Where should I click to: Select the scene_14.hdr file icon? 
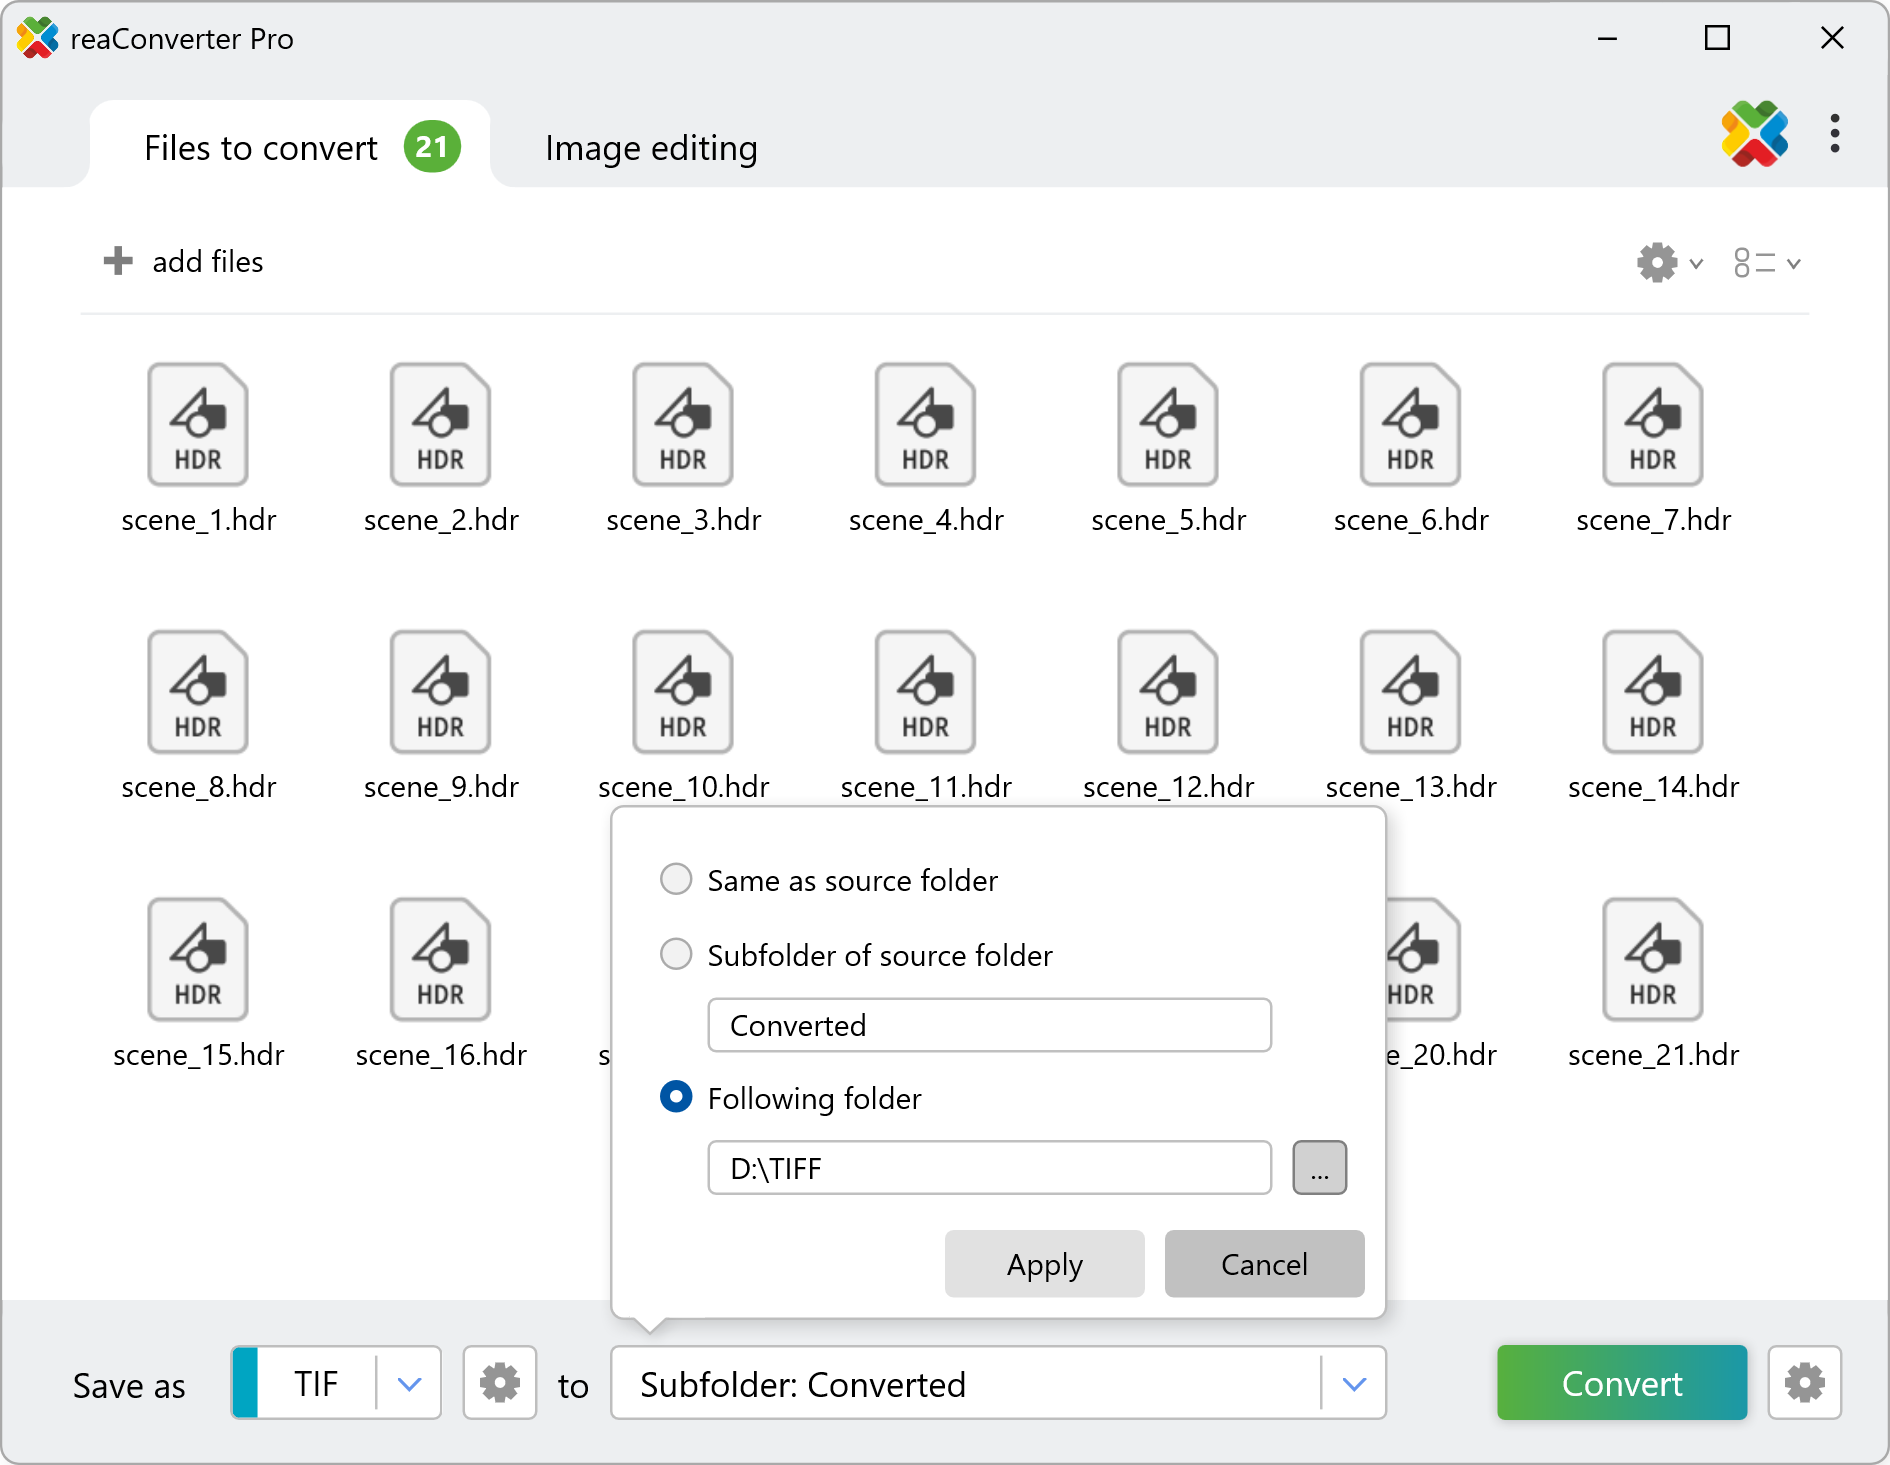(x=1652, y=692)
